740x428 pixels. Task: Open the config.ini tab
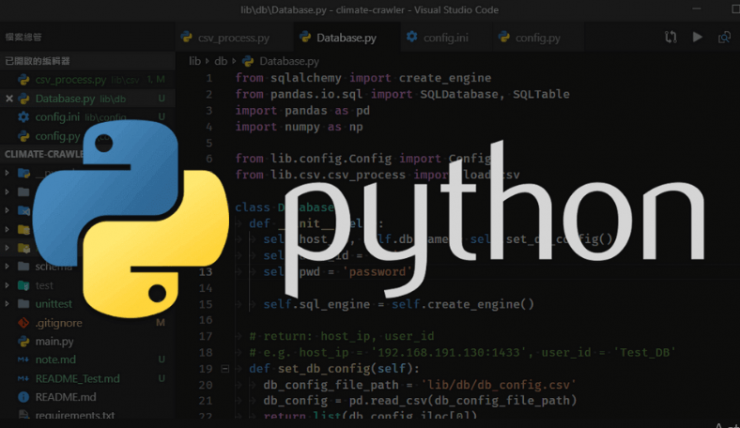click(446, 38)
